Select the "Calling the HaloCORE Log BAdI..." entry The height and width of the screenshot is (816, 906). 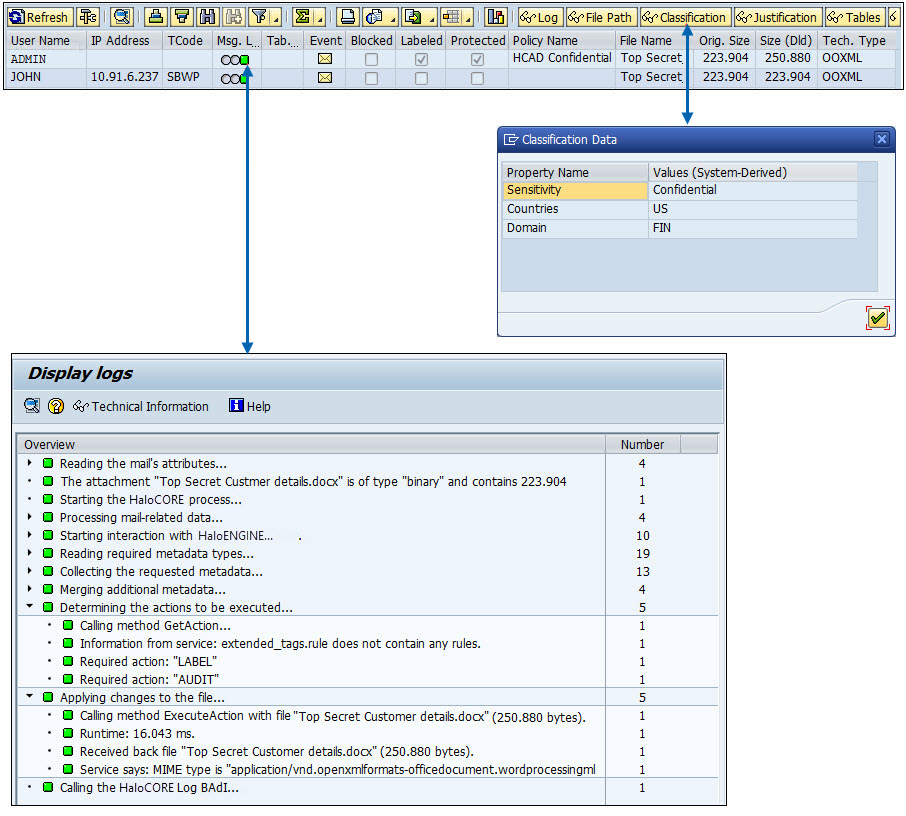click(149, 788)
